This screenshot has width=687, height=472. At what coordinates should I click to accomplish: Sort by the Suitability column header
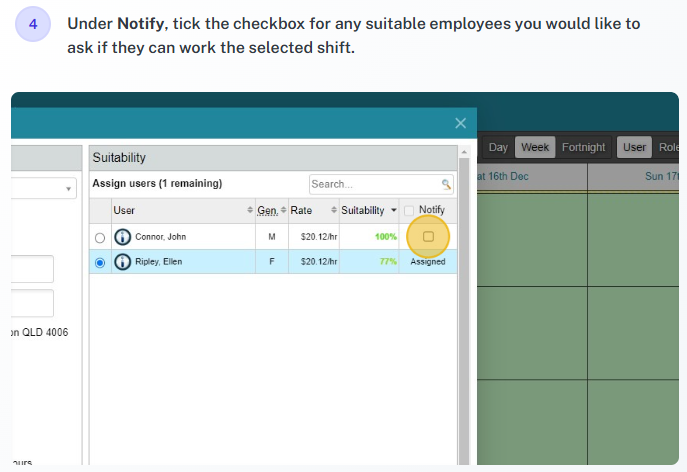[369, 210]
